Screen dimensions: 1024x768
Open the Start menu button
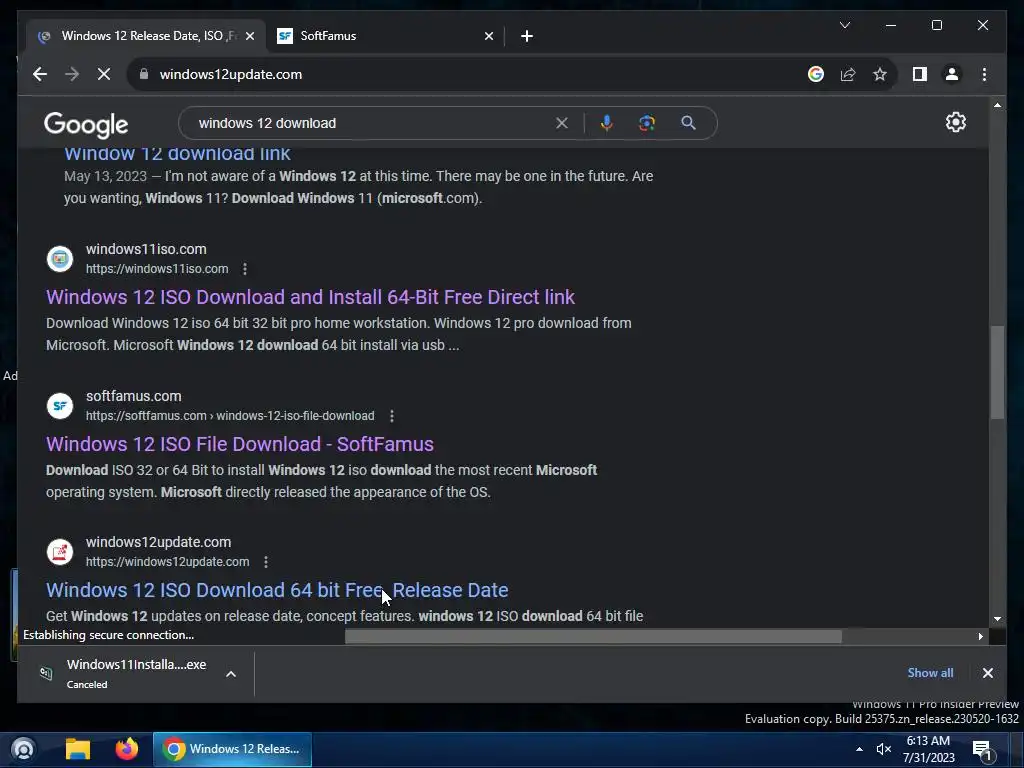click(23, 749)
